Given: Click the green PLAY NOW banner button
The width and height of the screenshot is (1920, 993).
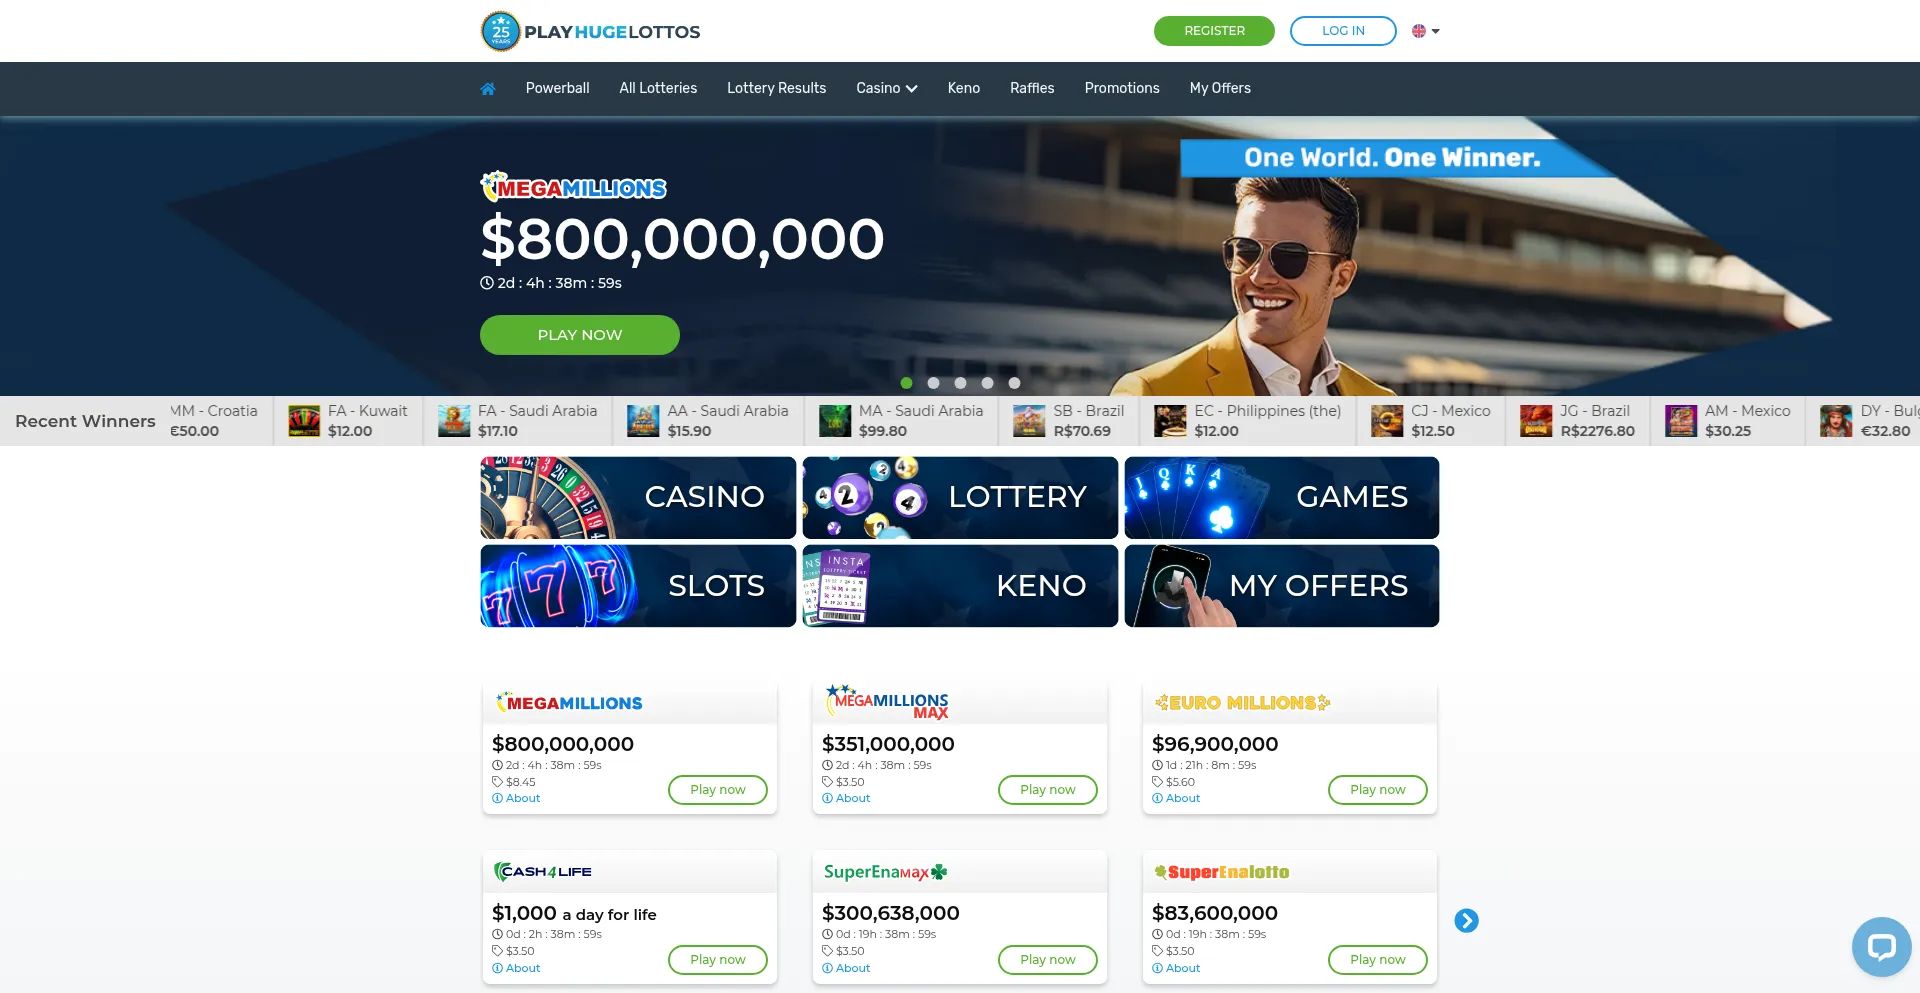Looking at the screenshot, I should (580, 335).
